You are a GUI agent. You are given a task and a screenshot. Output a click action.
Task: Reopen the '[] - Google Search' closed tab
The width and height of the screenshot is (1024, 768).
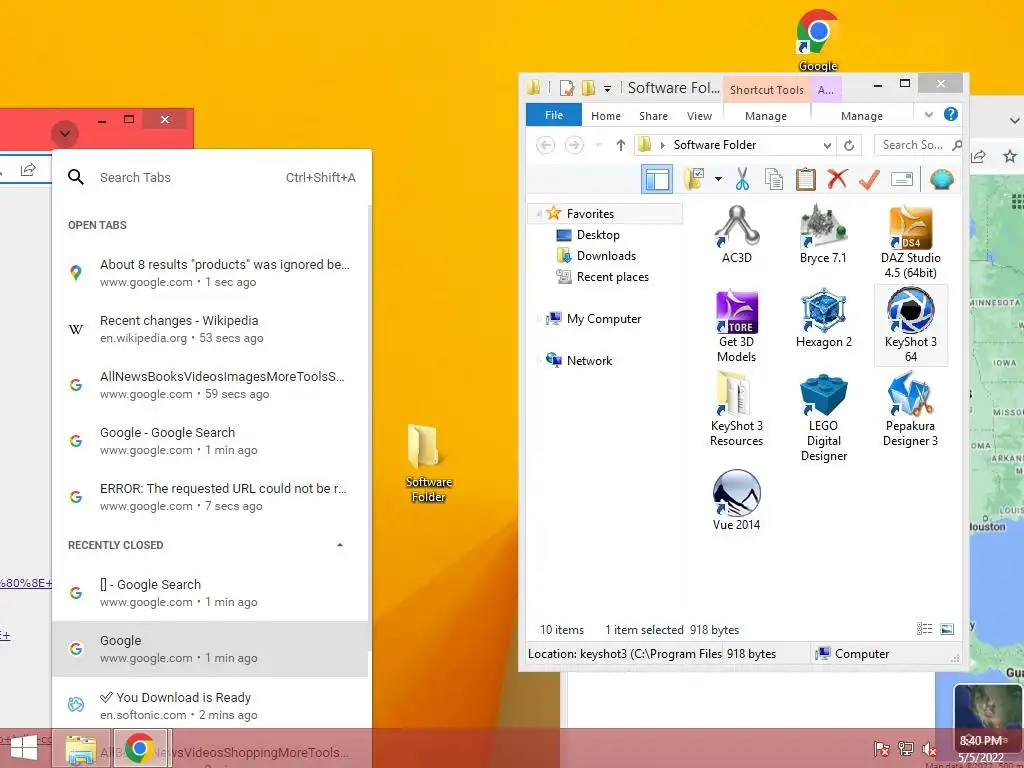(x=210, y=593)
